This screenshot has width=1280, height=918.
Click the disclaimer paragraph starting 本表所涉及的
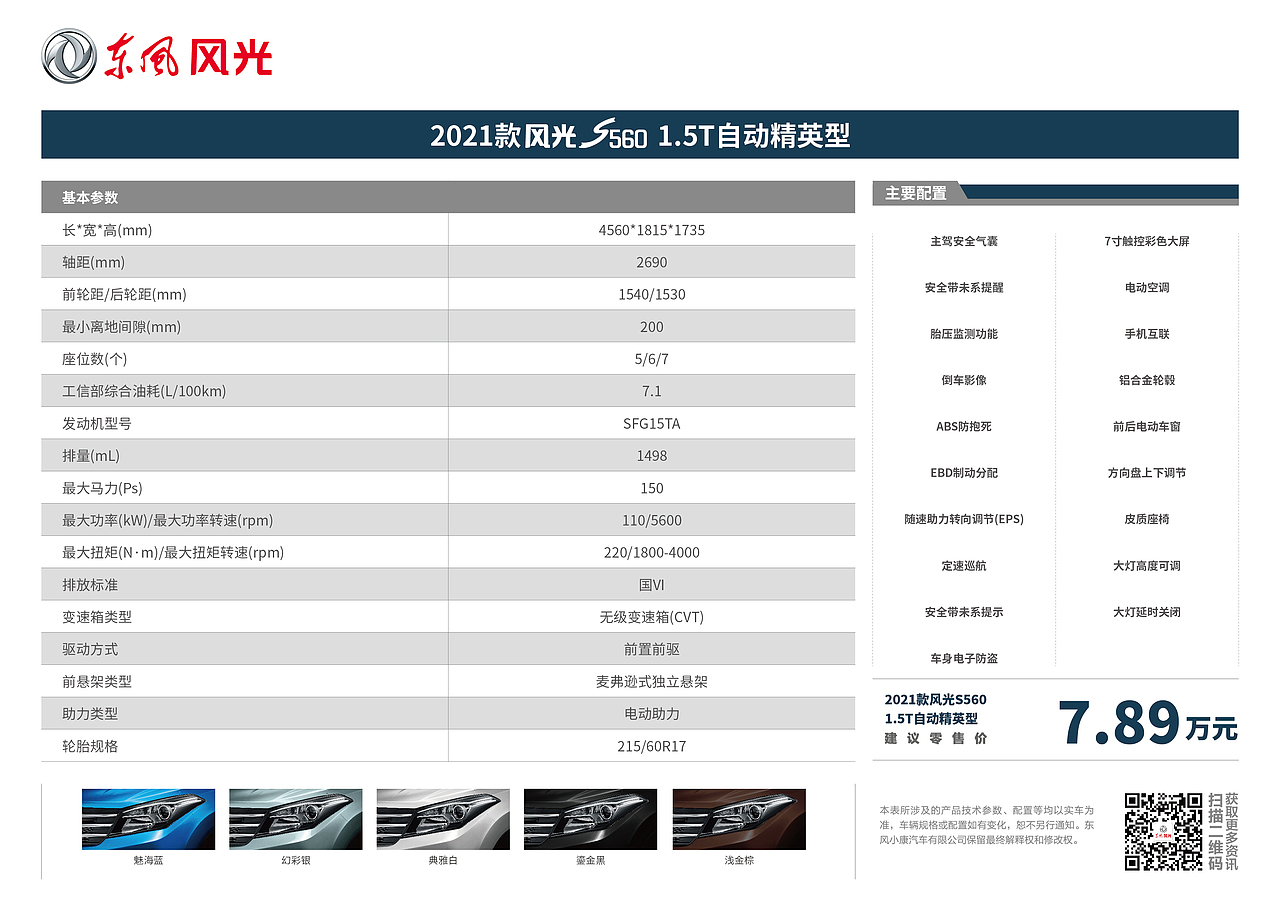[986, 824]
